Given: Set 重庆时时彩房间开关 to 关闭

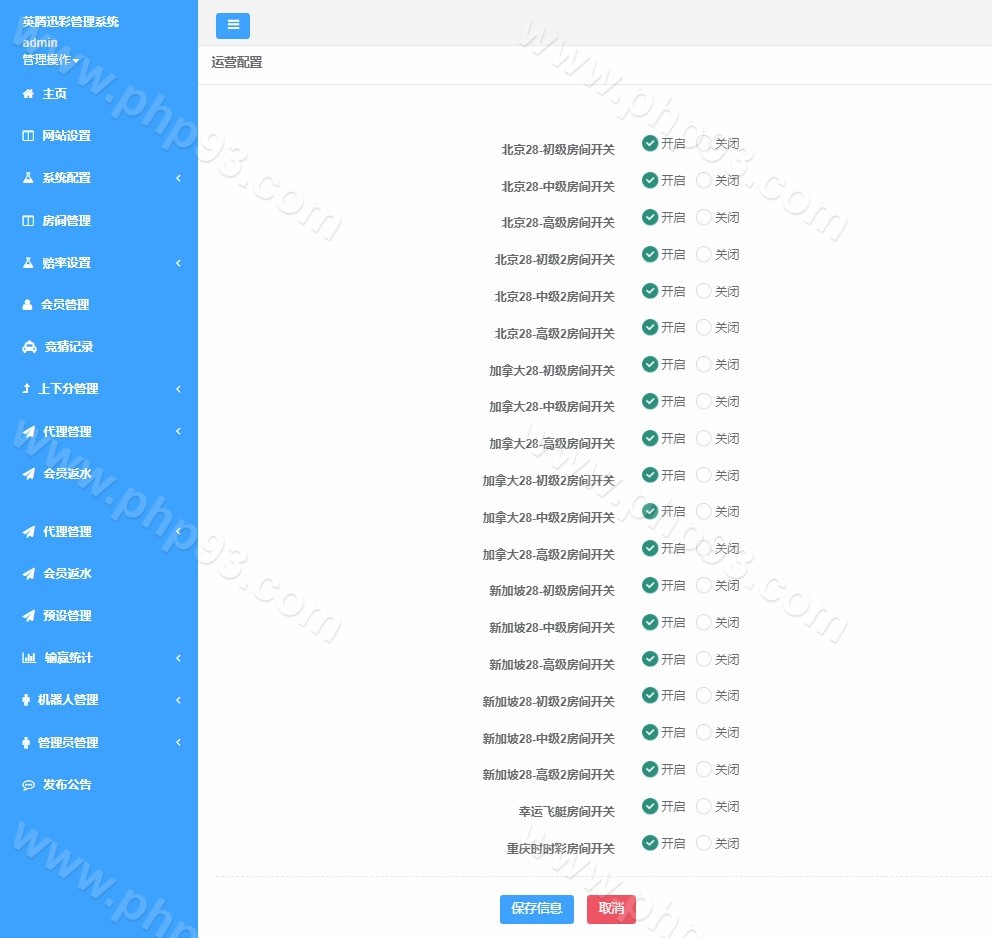Looking at the screenshot, I should click(704, 843).
